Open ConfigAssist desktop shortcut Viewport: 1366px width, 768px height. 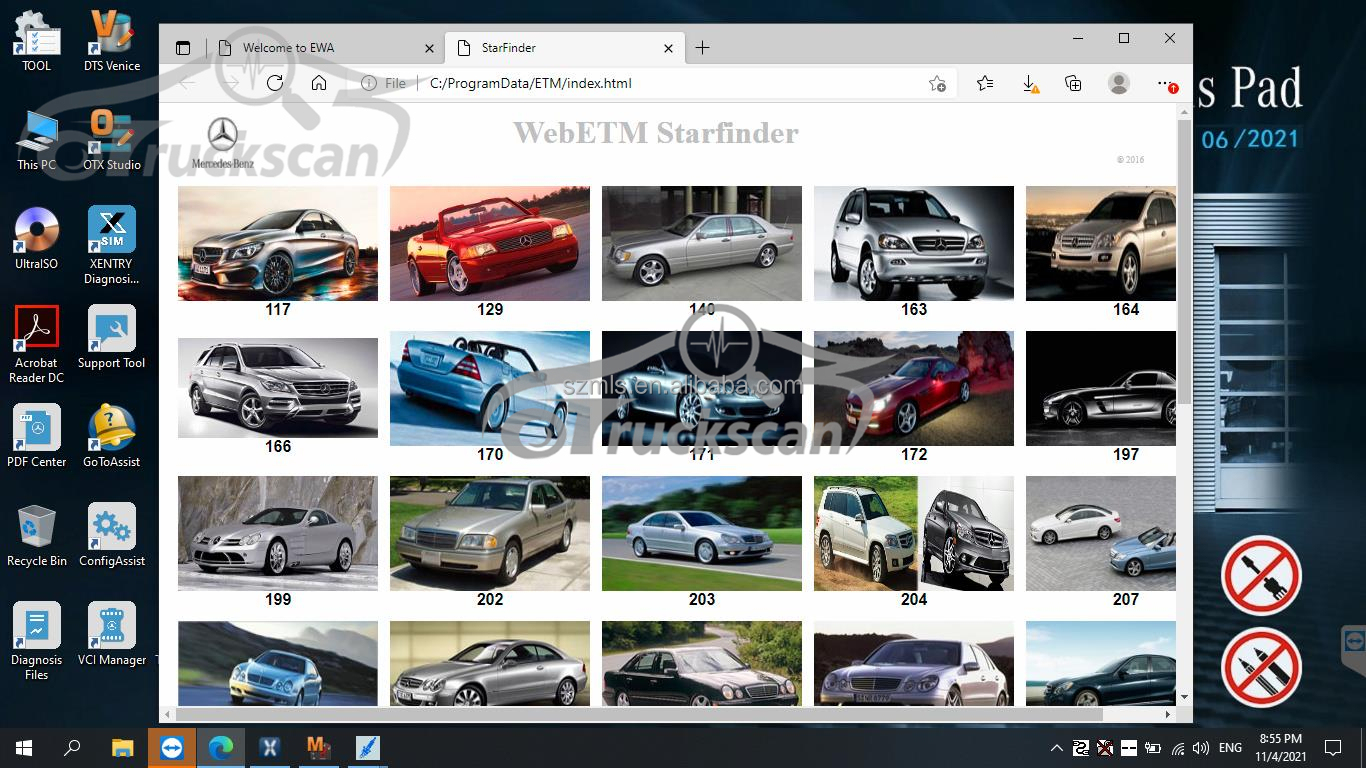pos(112,535)
